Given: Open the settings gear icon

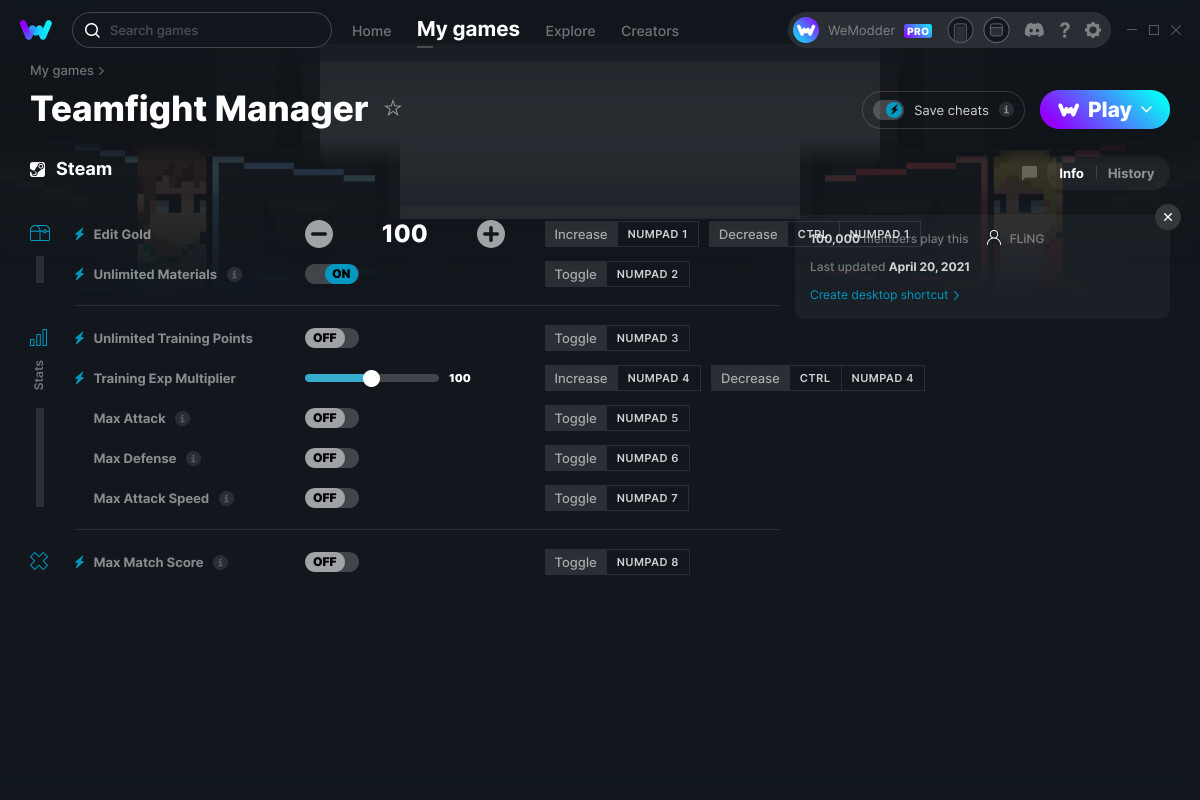Looking at the screenshot, I should (1093, 30).
